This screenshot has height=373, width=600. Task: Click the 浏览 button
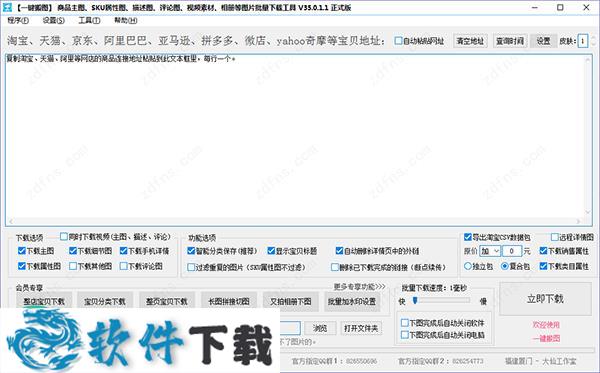(320, 328)
